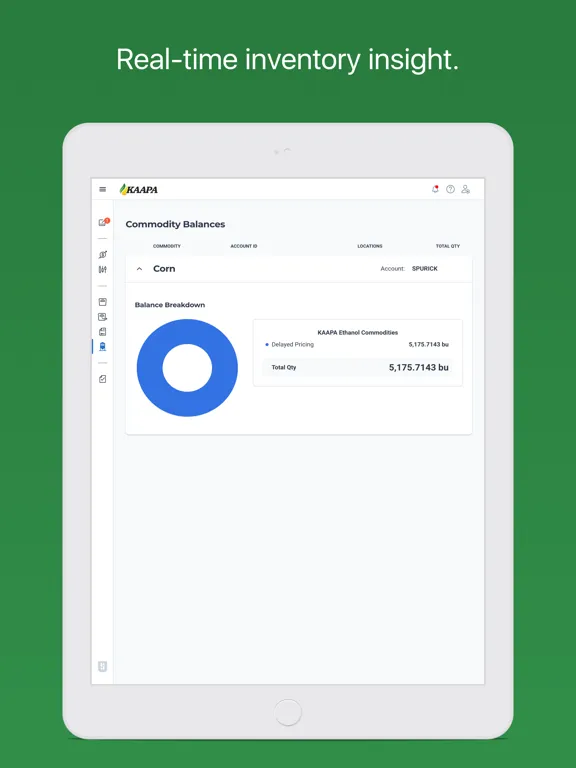Click the blue donut chart ring

click(x=149, y=368)
